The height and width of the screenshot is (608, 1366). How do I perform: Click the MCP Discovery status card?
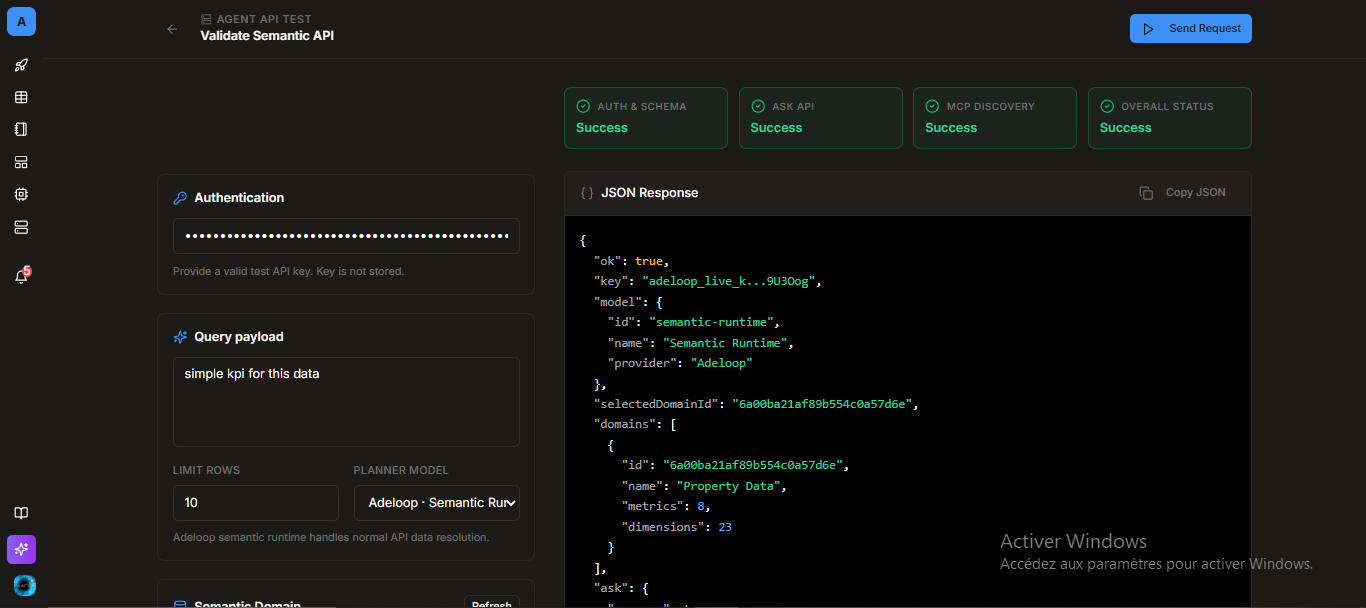click(x=995, y=118)
